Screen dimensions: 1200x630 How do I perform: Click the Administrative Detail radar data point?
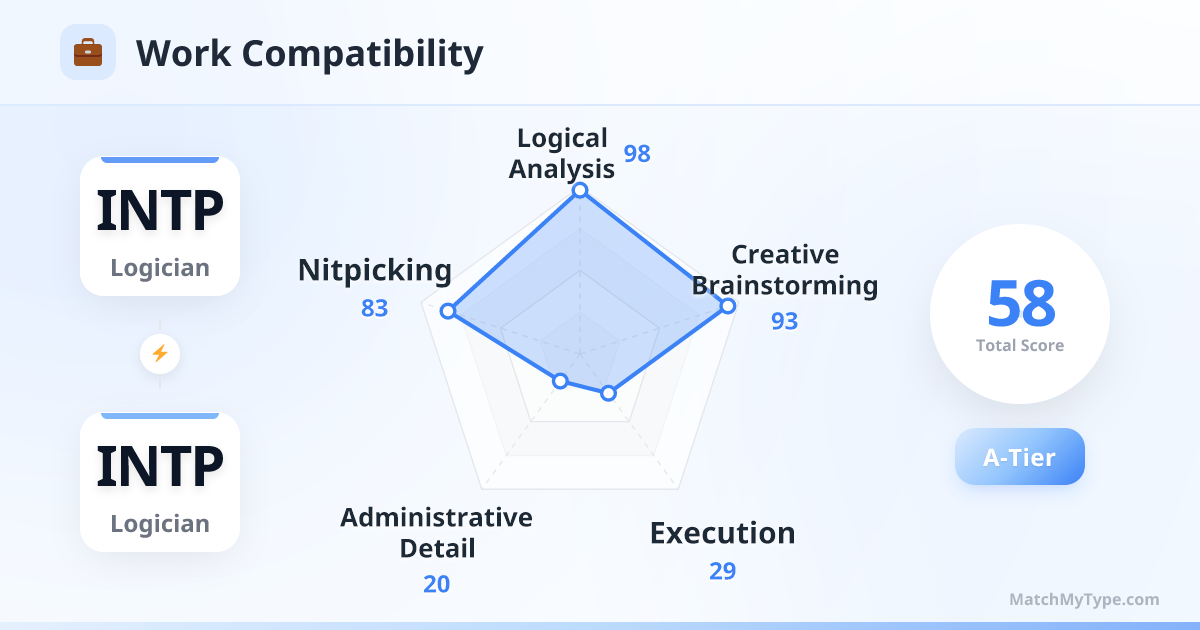(x=560, y=381)
